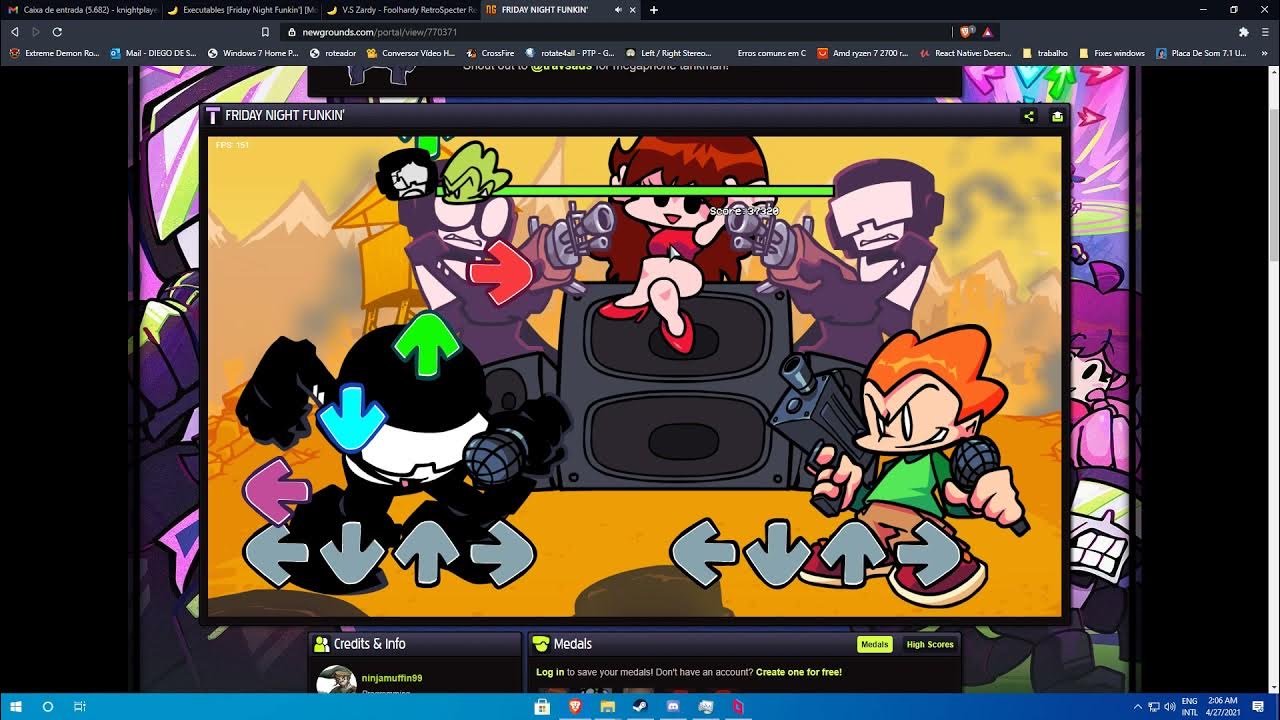Open Task View in taskbar
Image resolution: width=1280 pixels, height=720 pixels.
click(x=80, y=706)
